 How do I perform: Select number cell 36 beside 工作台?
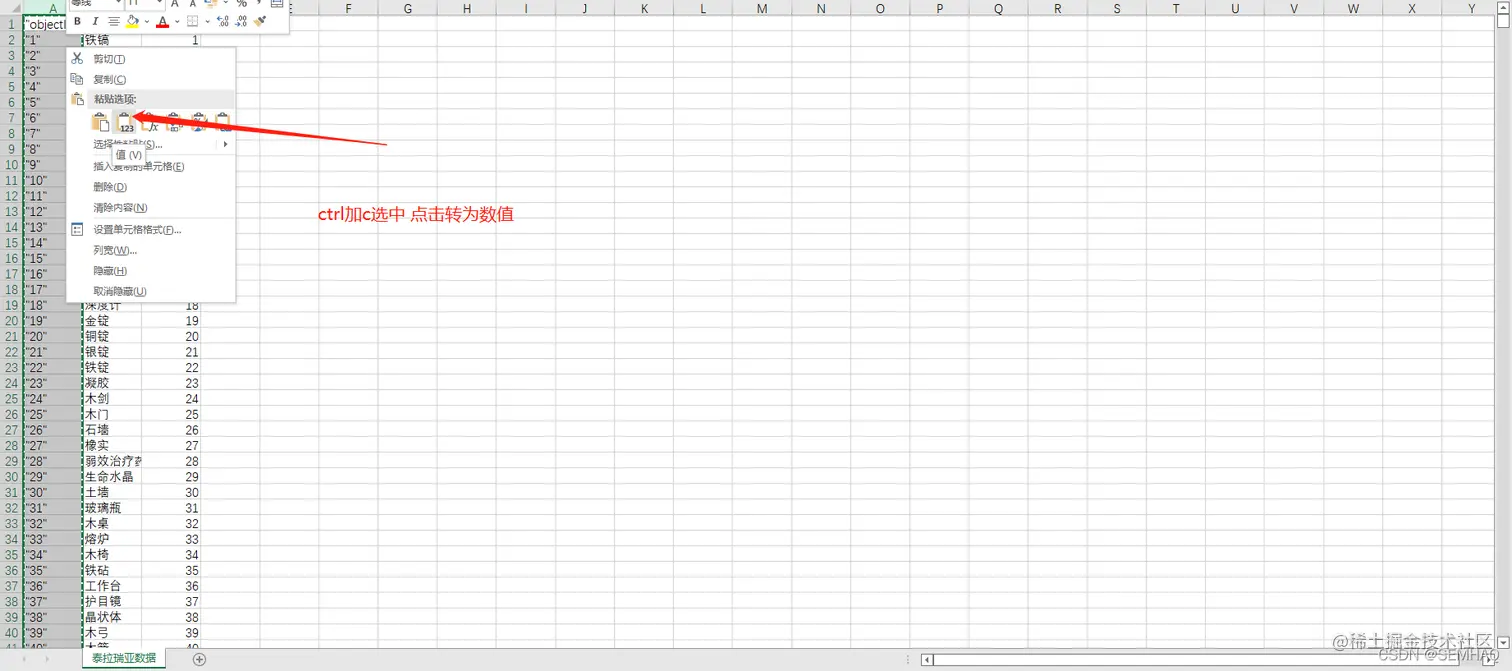[171, 586]
